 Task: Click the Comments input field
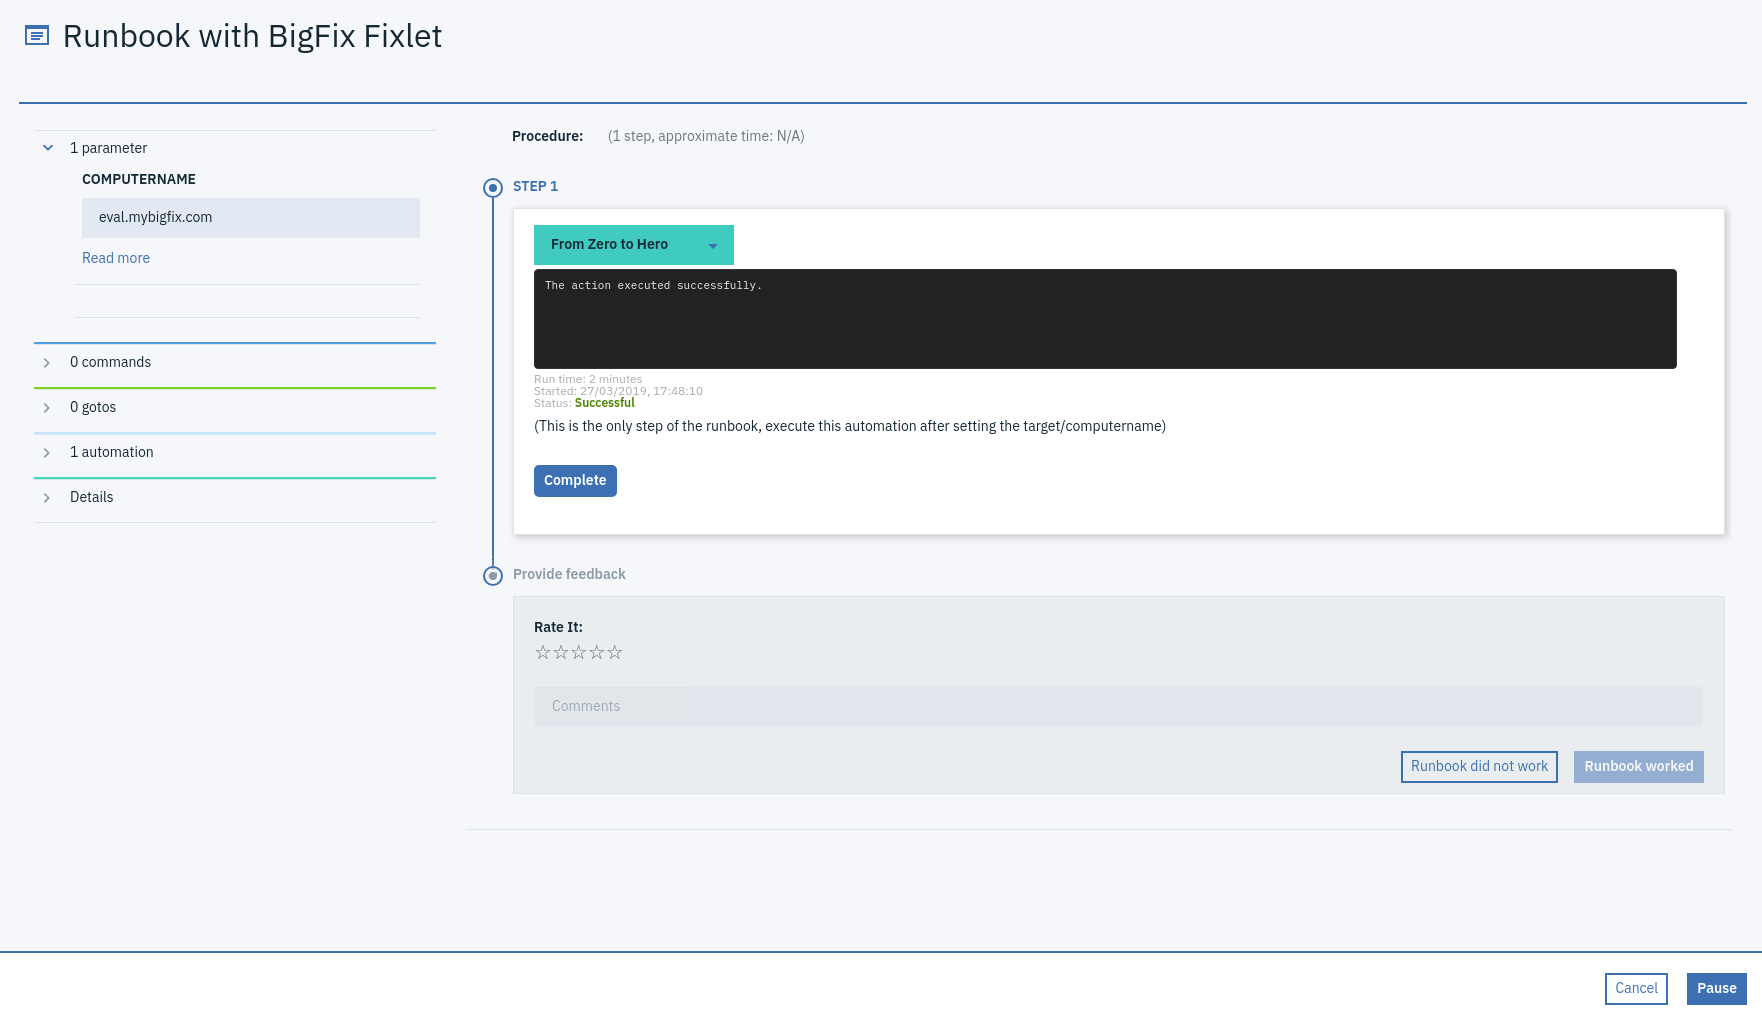tap(1118, 706)
